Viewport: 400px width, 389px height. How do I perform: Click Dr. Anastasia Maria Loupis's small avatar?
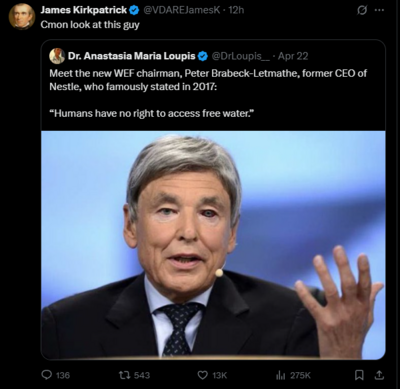pos(57,56)
